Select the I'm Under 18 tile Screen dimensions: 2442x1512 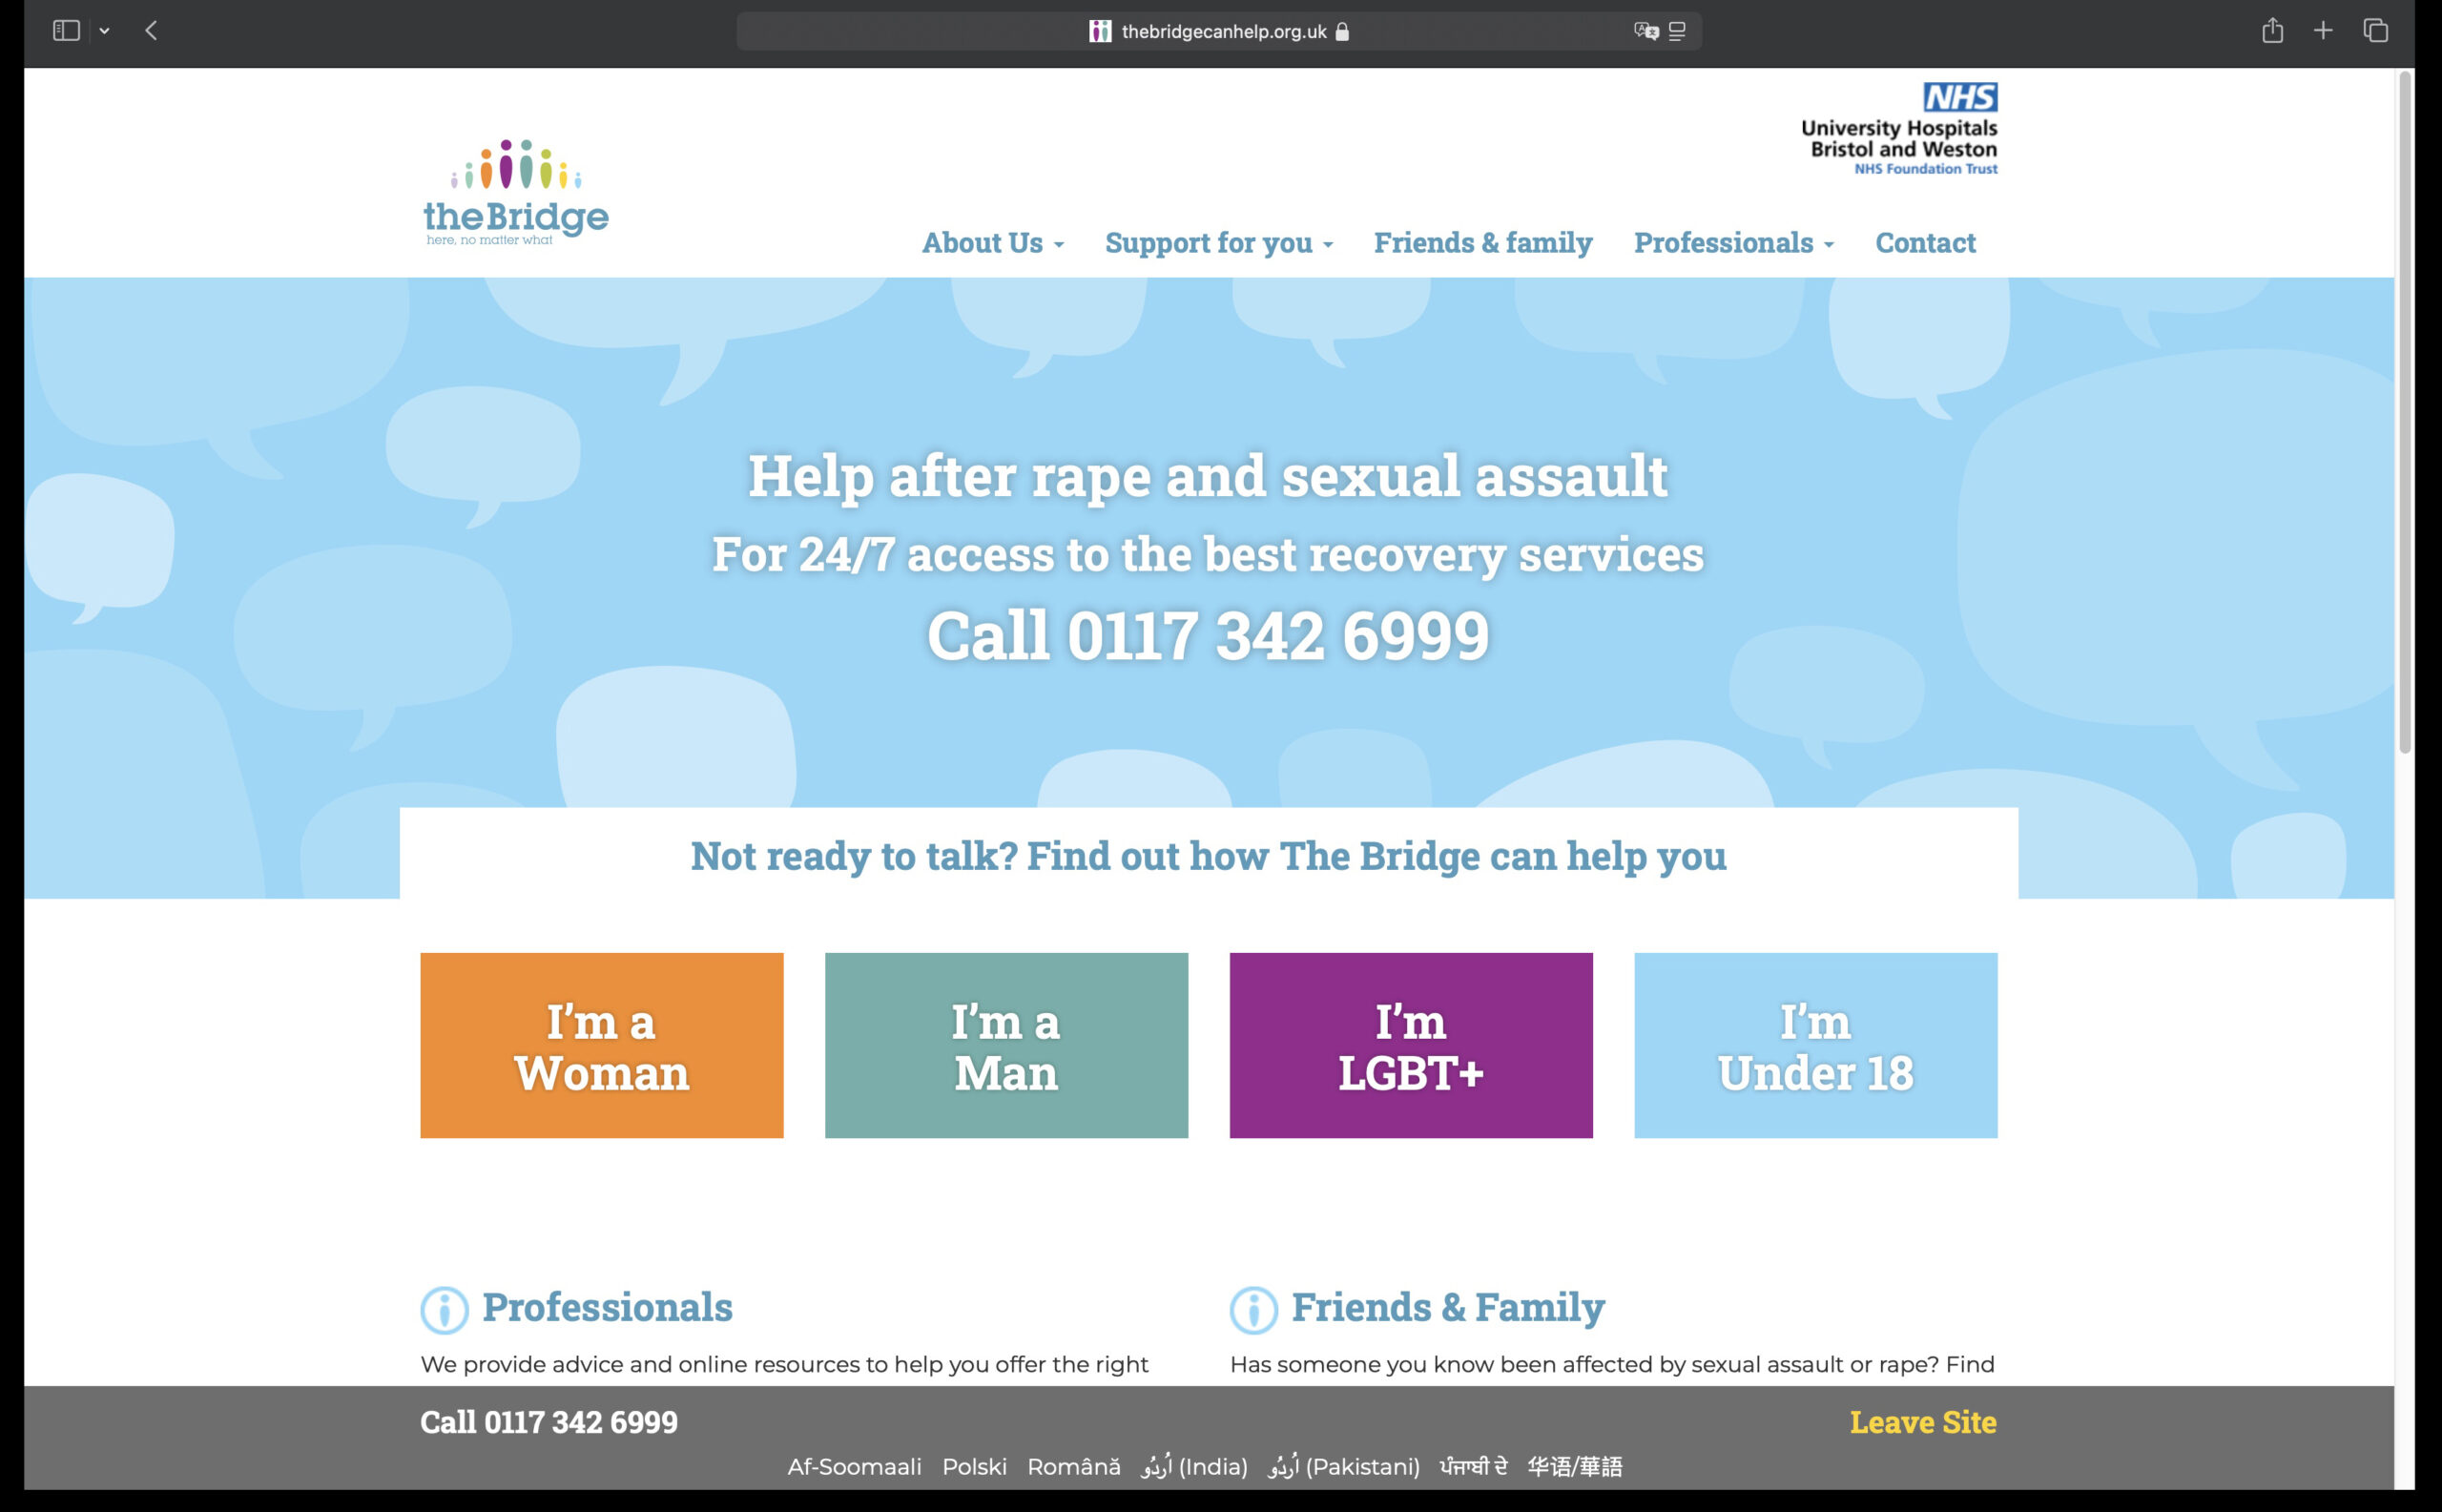(x=1816, y=1045)
